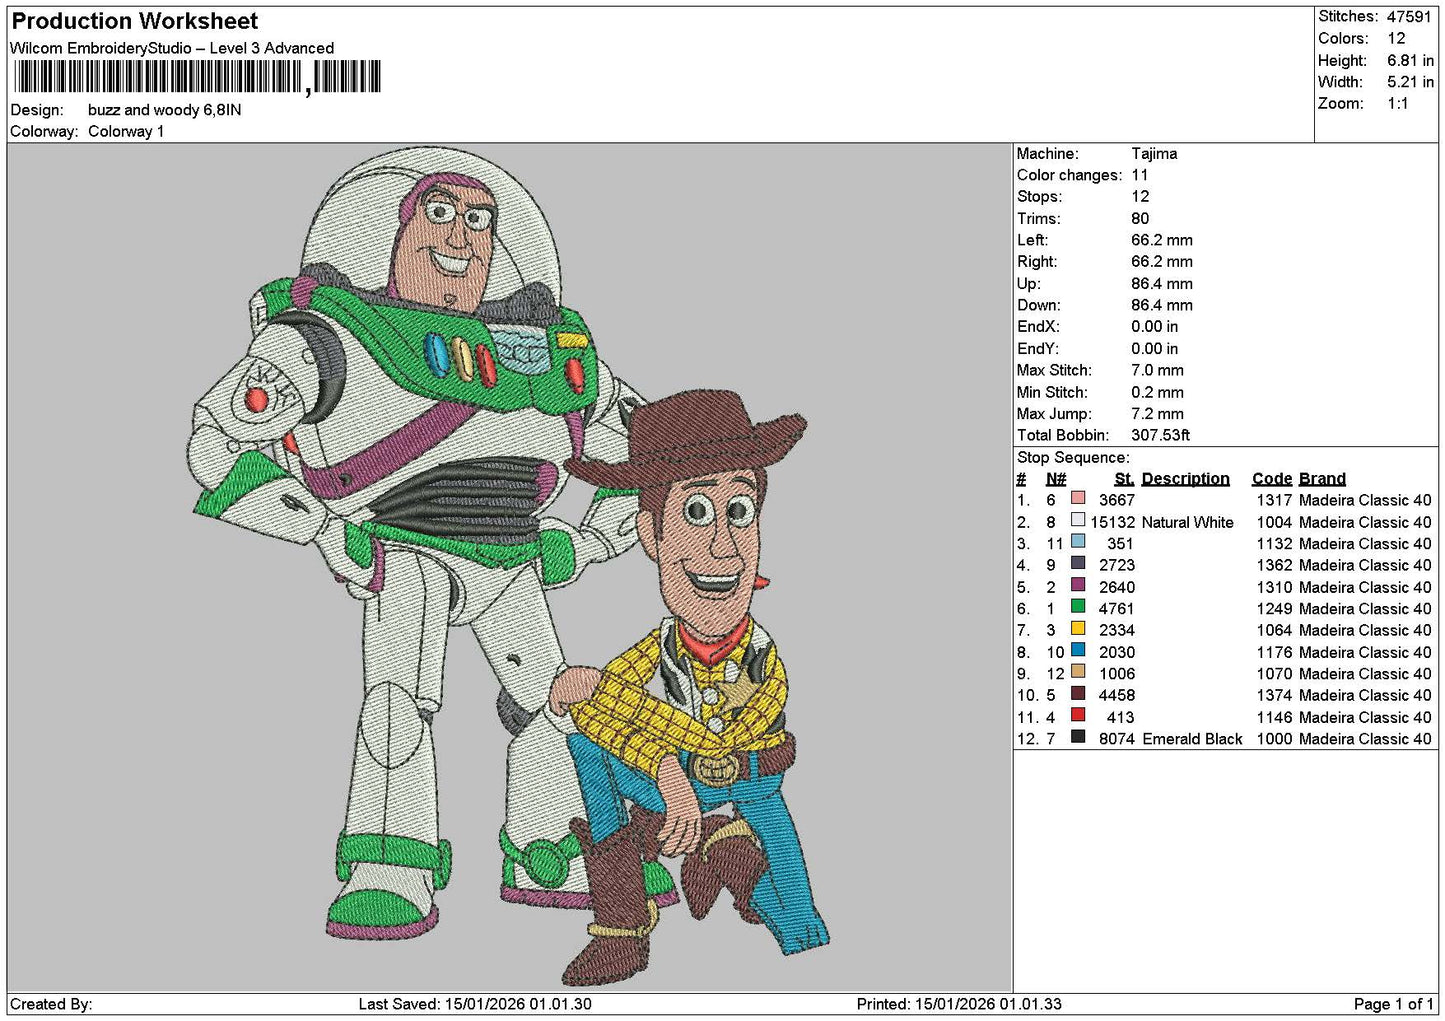The image size is (1445, 1021).
Task: Click the N# column header
Action: [1056, 478]
